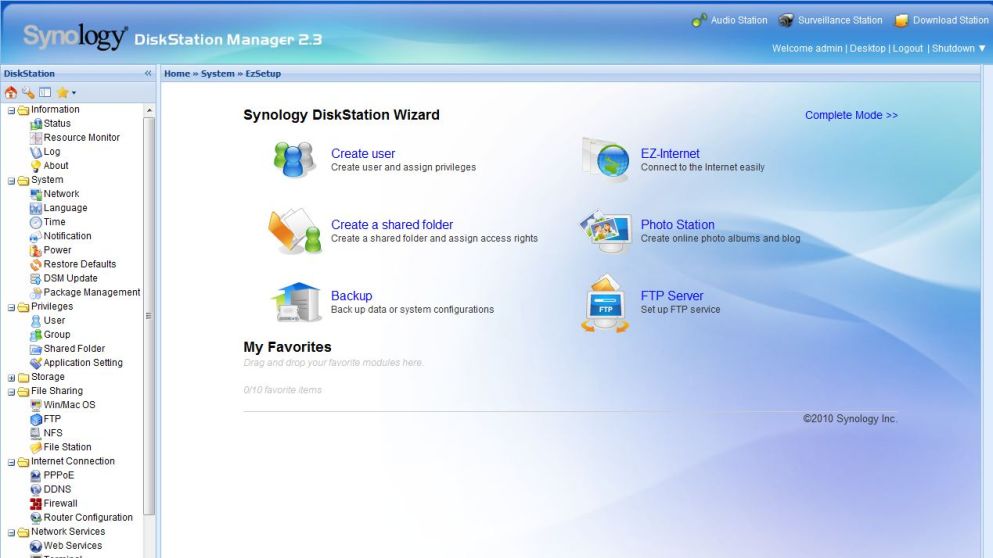Open Audio Station icon in header
Image resolution: width=993 pixels, height=558 pixels.
(x=699, y=20)
